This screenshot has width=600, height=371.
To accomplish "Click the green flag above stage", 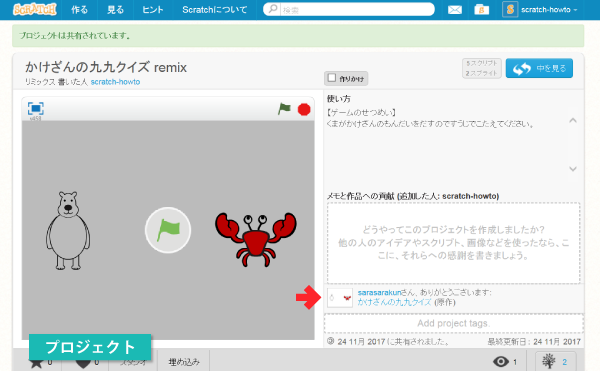I will 284,109.
